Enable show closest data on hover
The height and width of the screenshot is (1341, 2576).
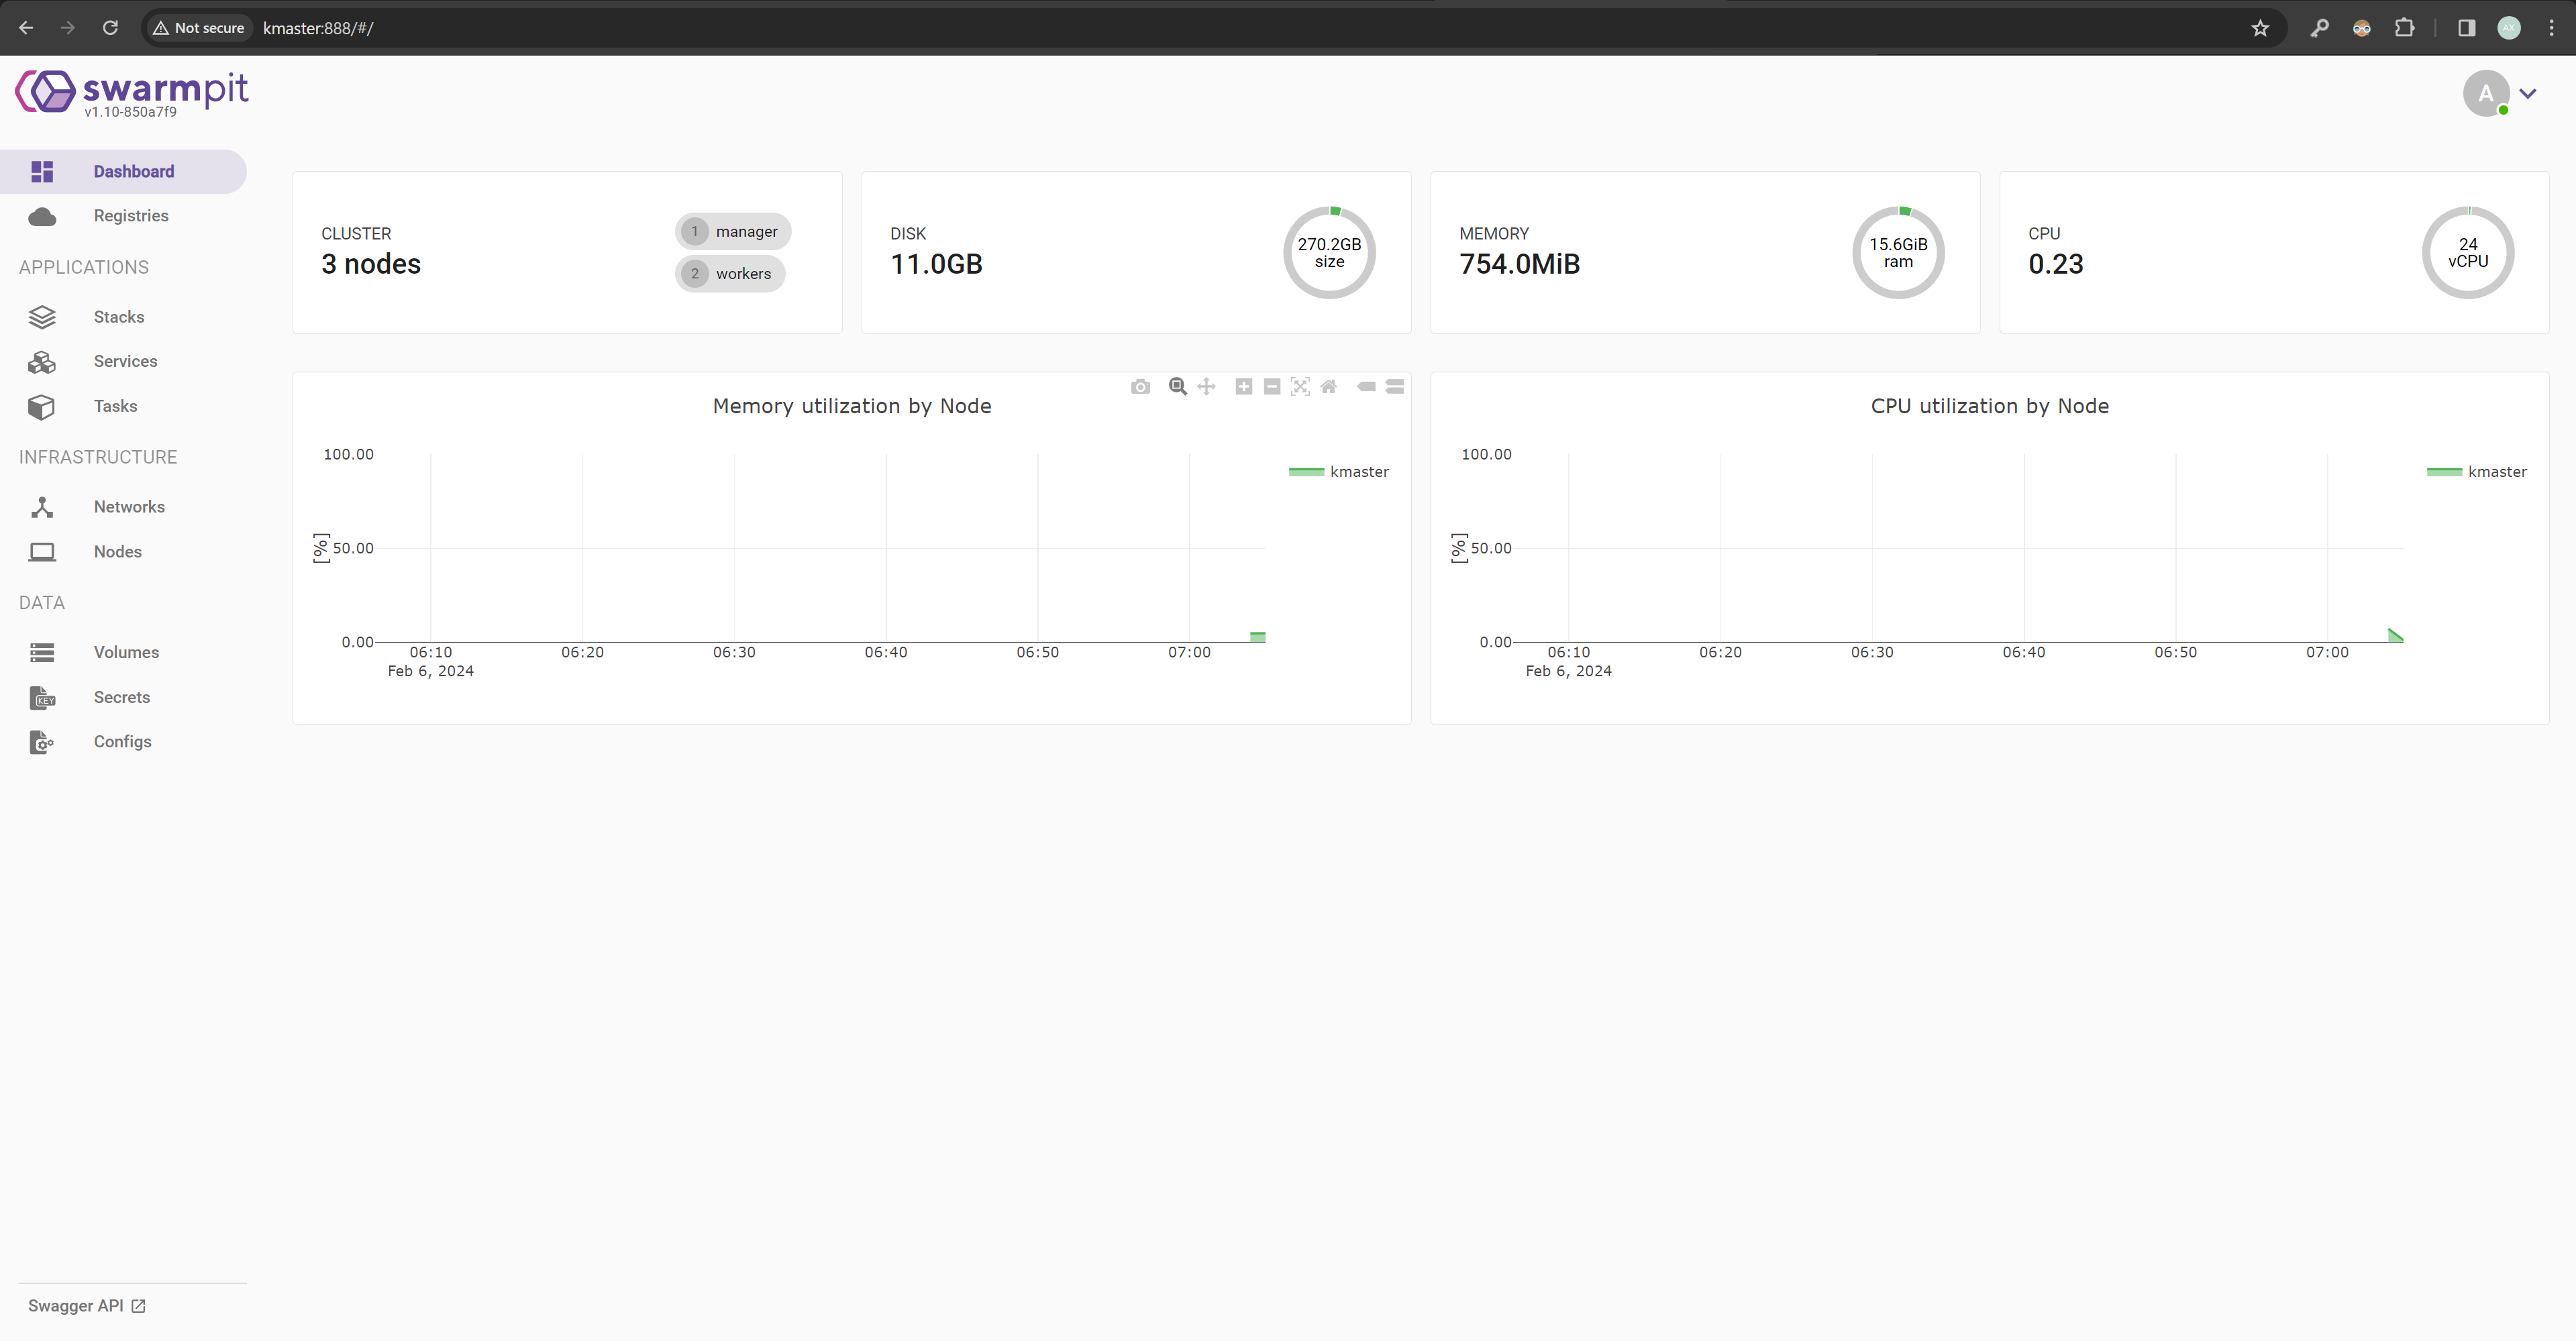pyautogui.click(x=1366, y=387)
